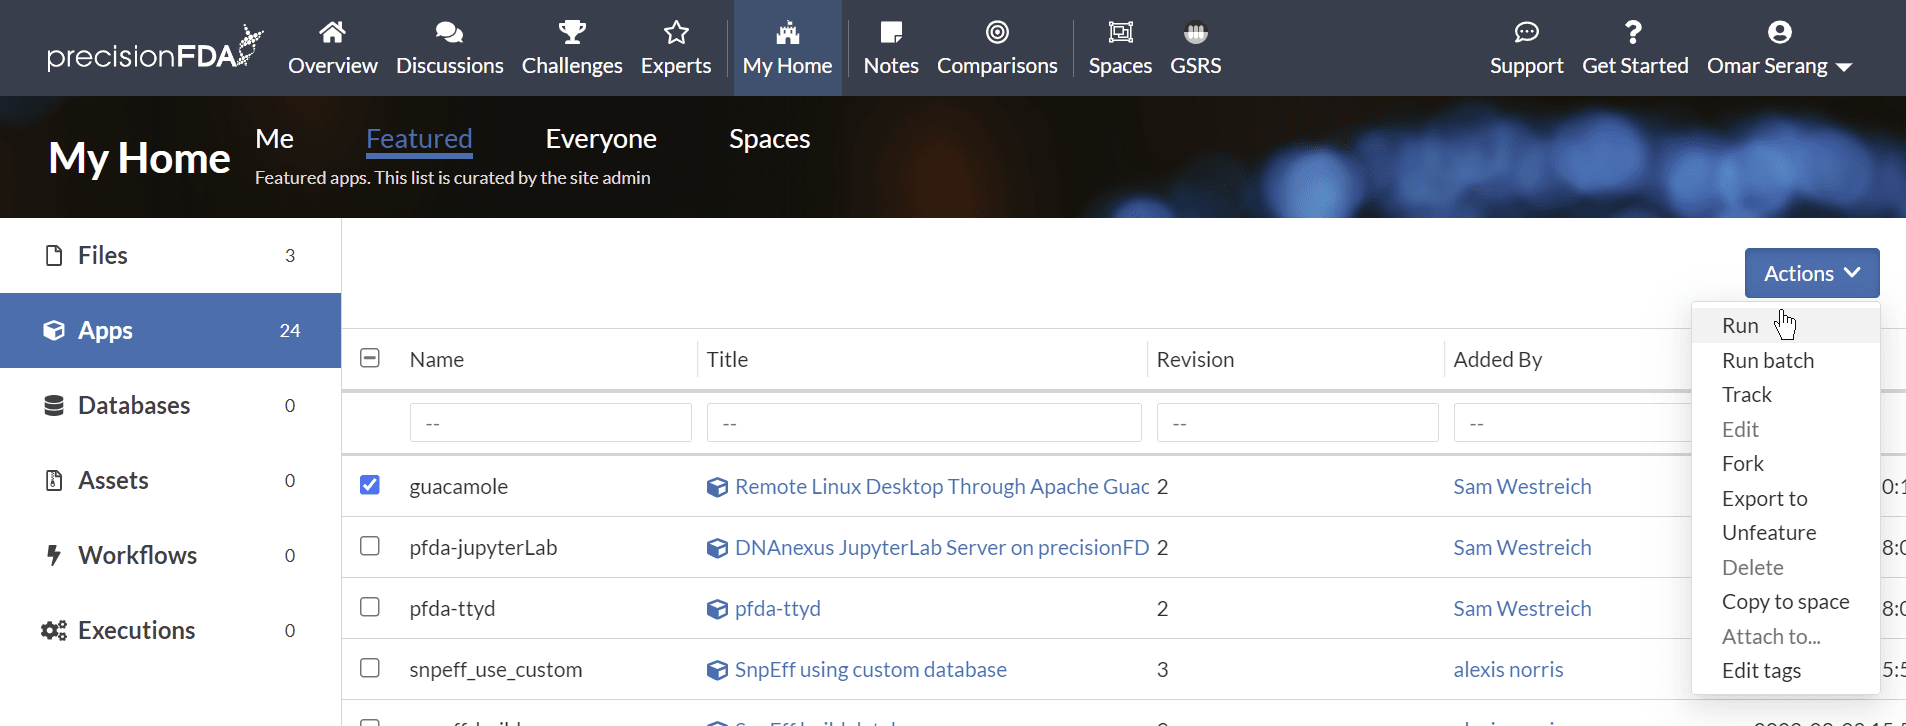Open Comparisons target icon
Screen dimensions: 1906x726
[997, 33]
